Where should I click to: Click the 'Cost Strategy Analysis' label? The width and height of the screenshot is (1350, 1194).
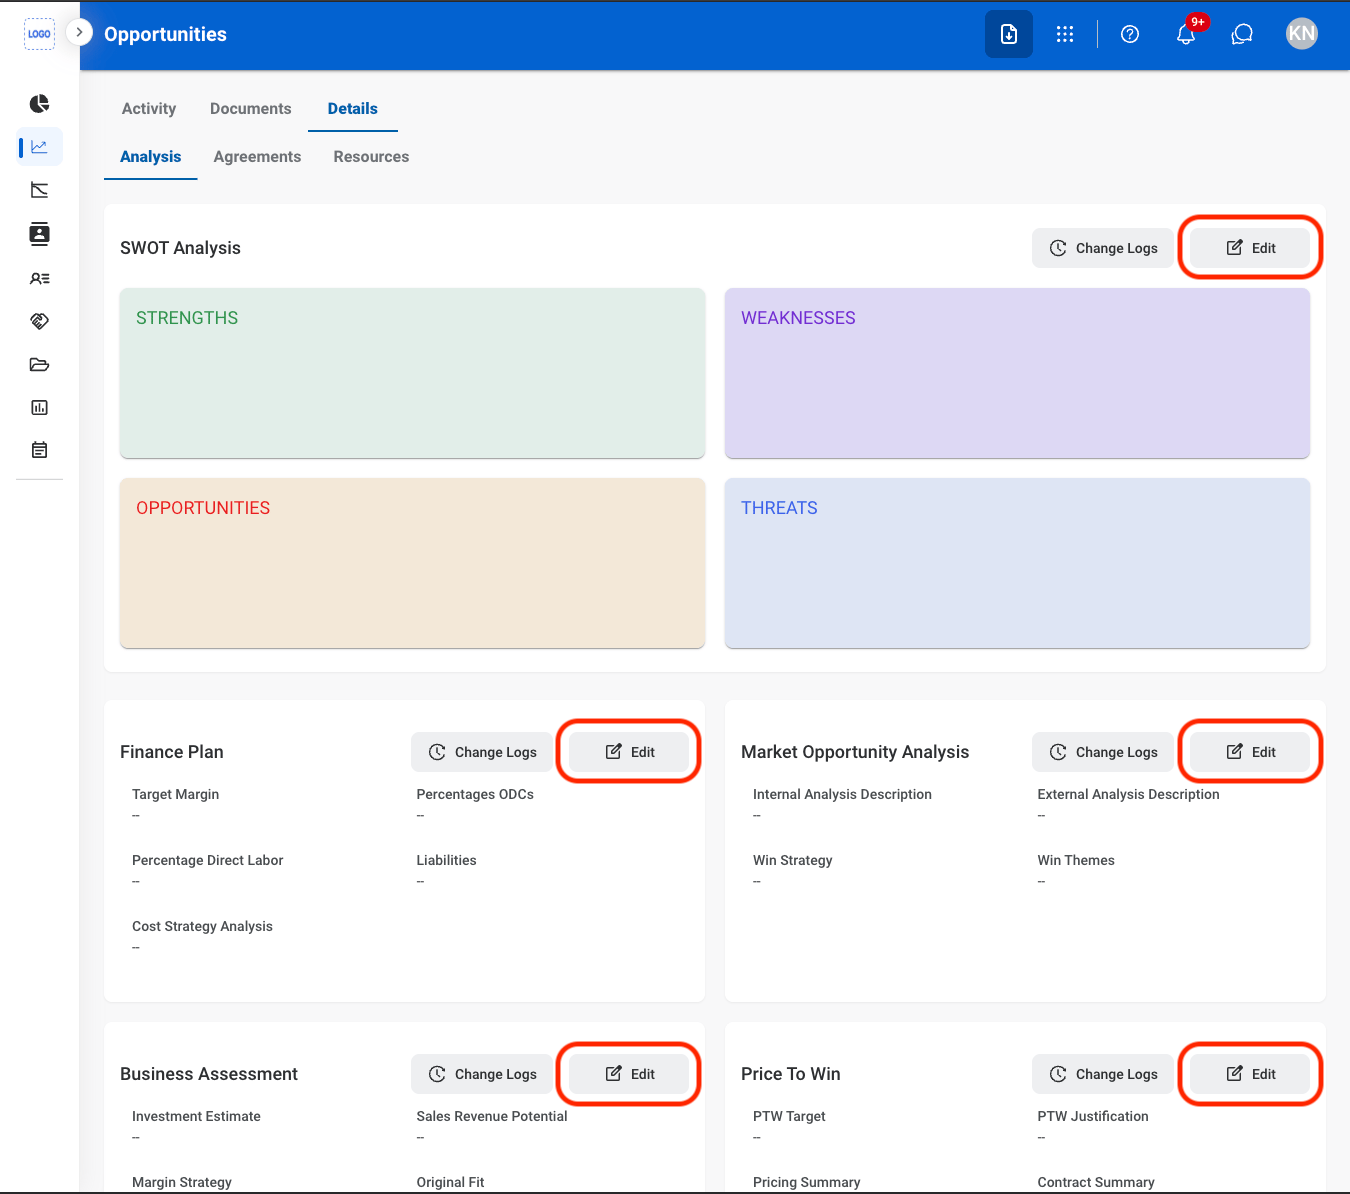pyautogui.click(x=202, y=926)
